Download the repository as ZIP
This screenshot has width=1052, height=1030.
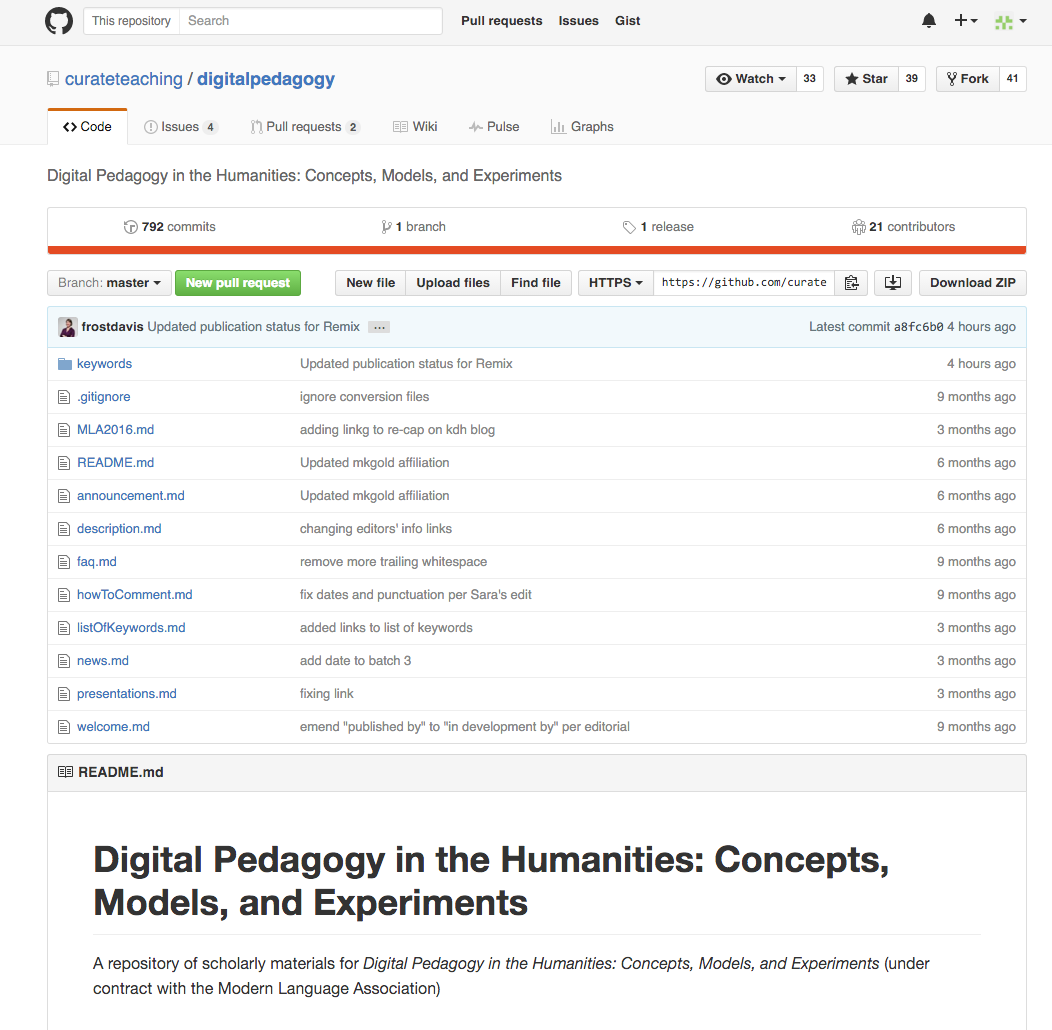(973, 283)
